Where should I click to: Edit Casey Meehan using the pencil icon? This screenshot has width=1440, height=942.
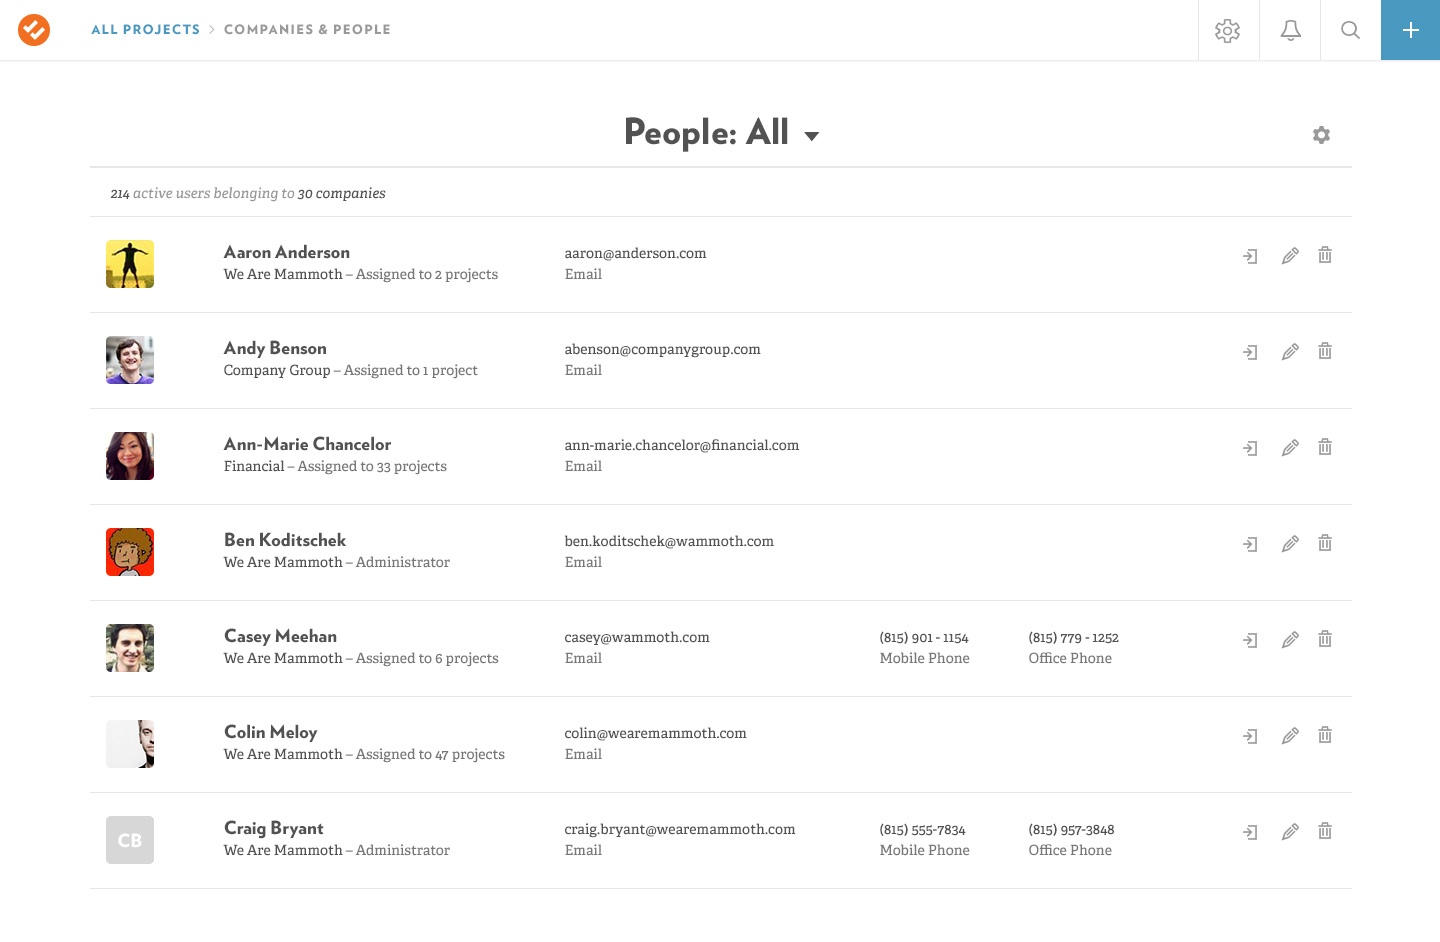tap(1290, 640)
